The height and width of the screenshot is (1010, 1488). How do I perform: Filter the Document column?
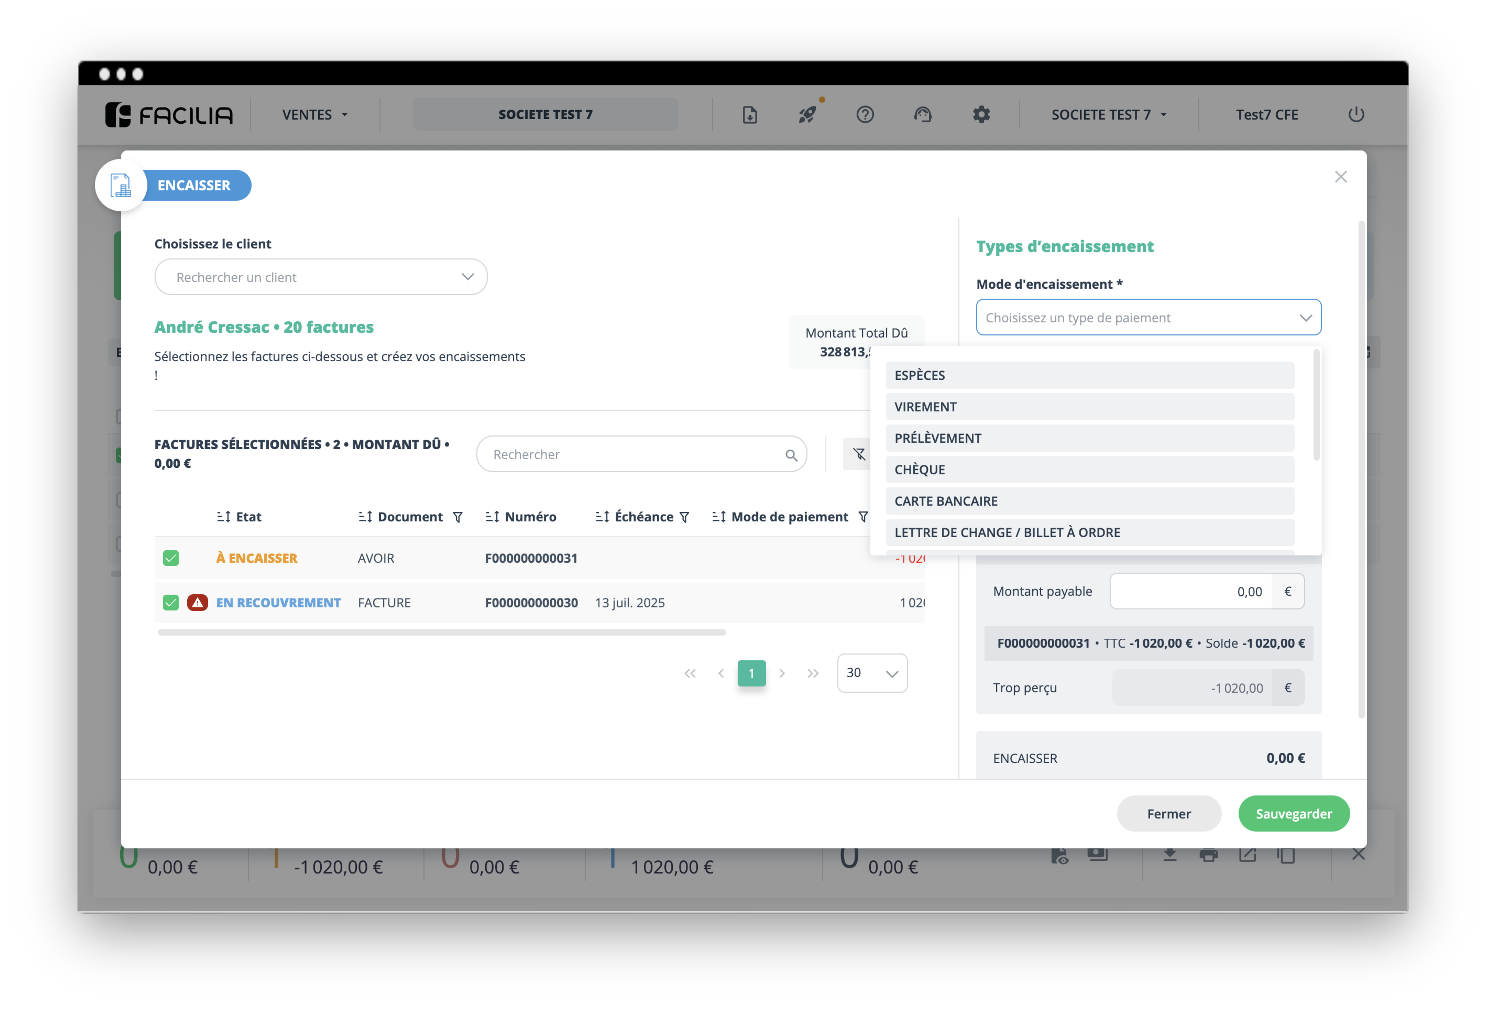click(458, 517)
